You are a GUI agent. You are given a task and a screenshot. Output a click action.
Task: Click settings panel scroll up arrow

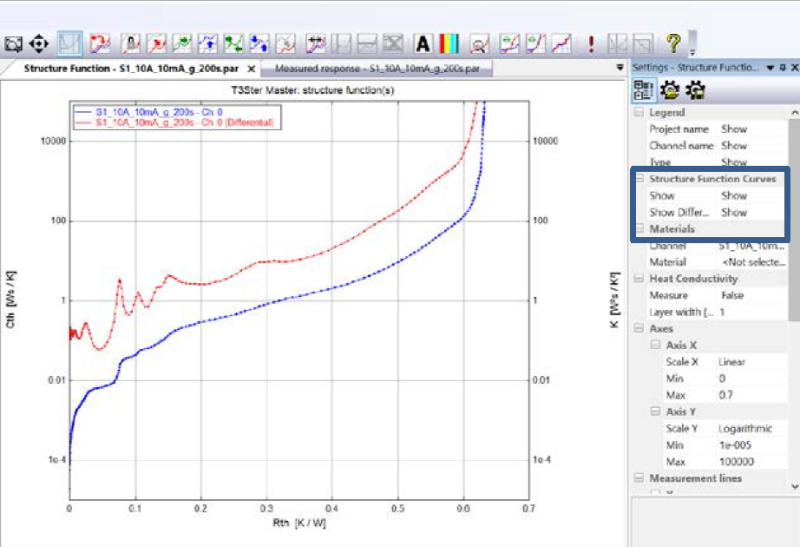click(x=794, y=112)
